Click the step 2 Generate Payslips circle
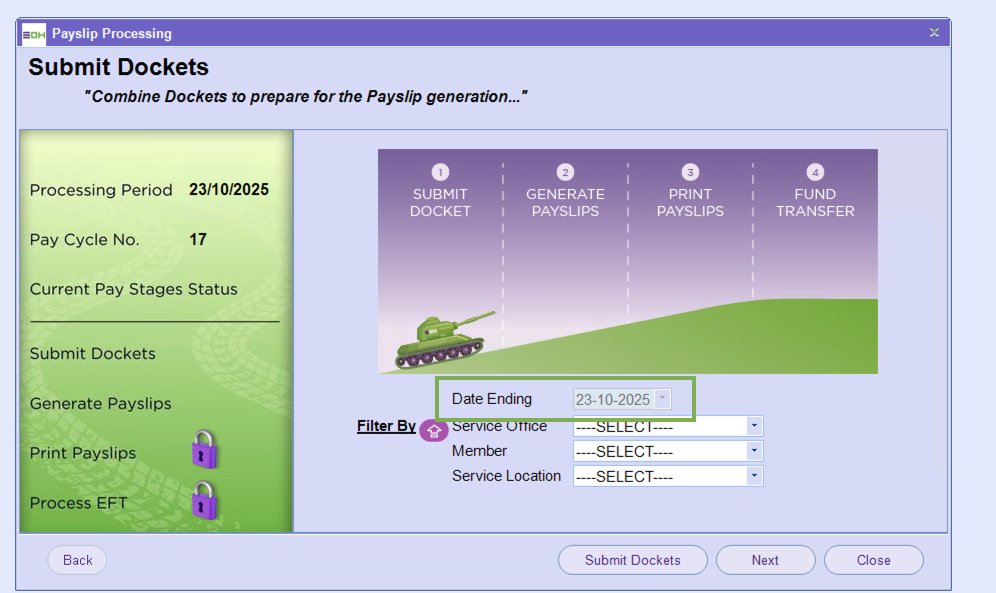996x593 pixels. [565, 172]
